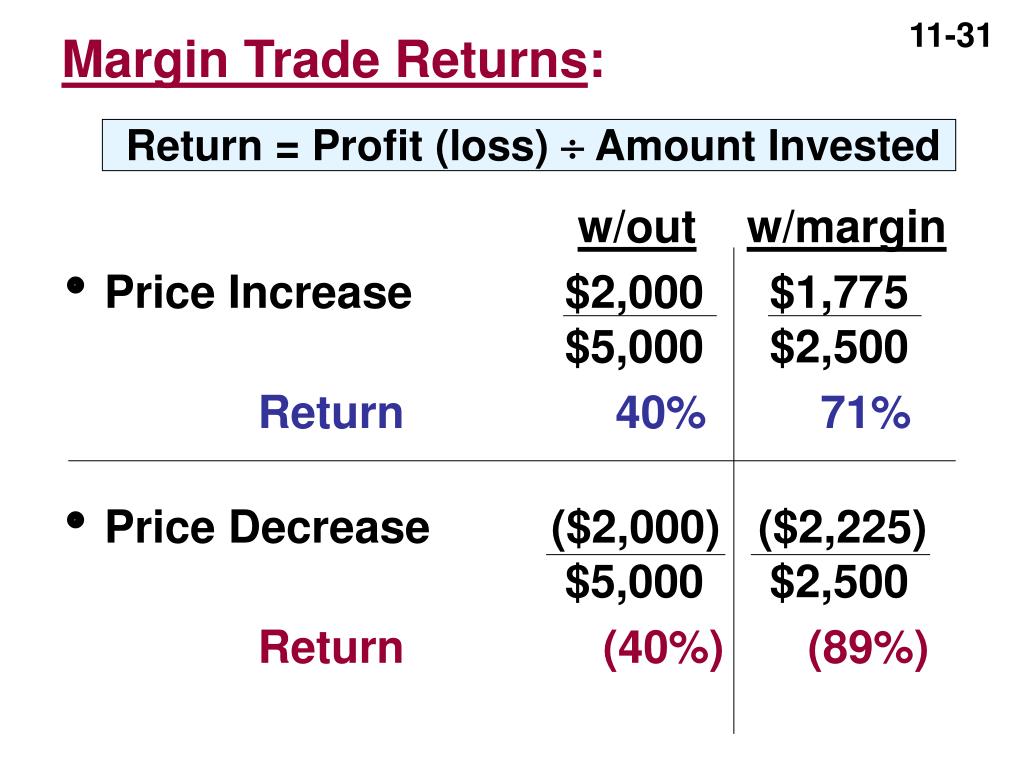
Task: Select the red Return label
Action: click(331, 648)
